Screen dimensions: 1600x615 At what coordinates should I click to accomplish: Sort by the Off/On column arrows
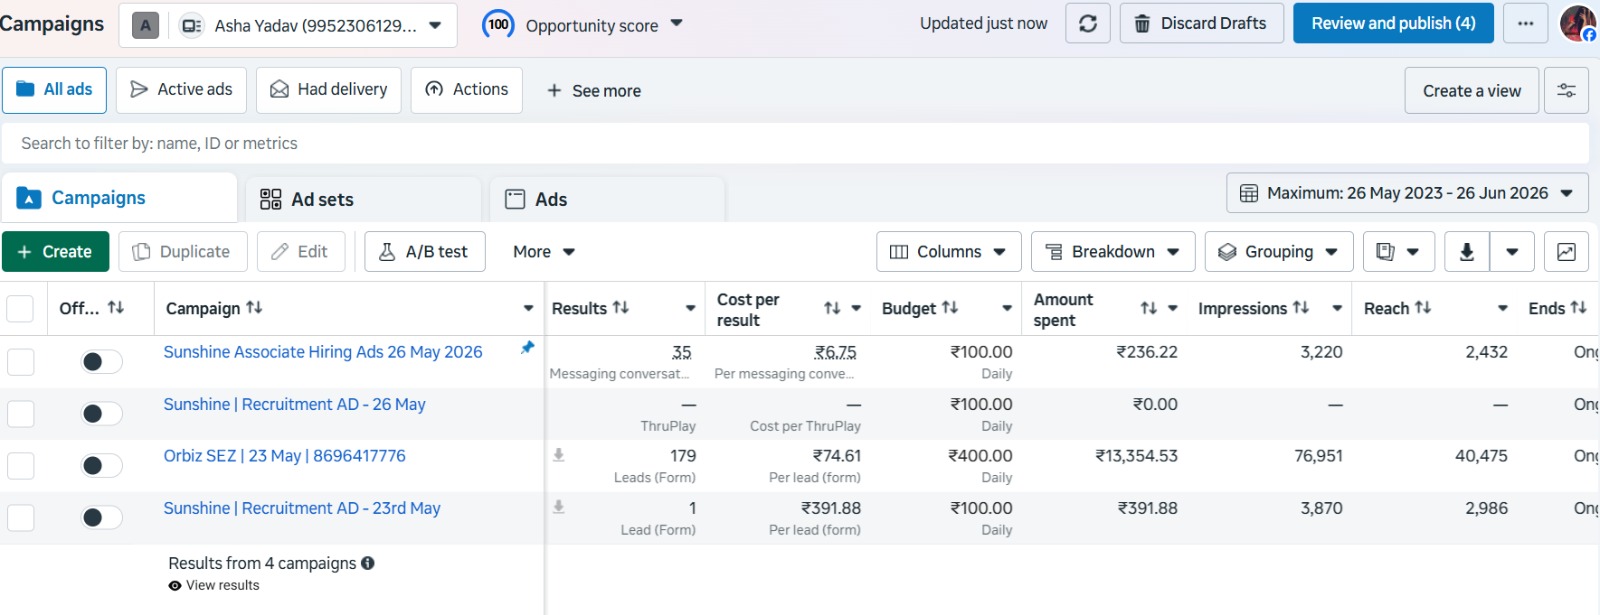coord(116,308)
